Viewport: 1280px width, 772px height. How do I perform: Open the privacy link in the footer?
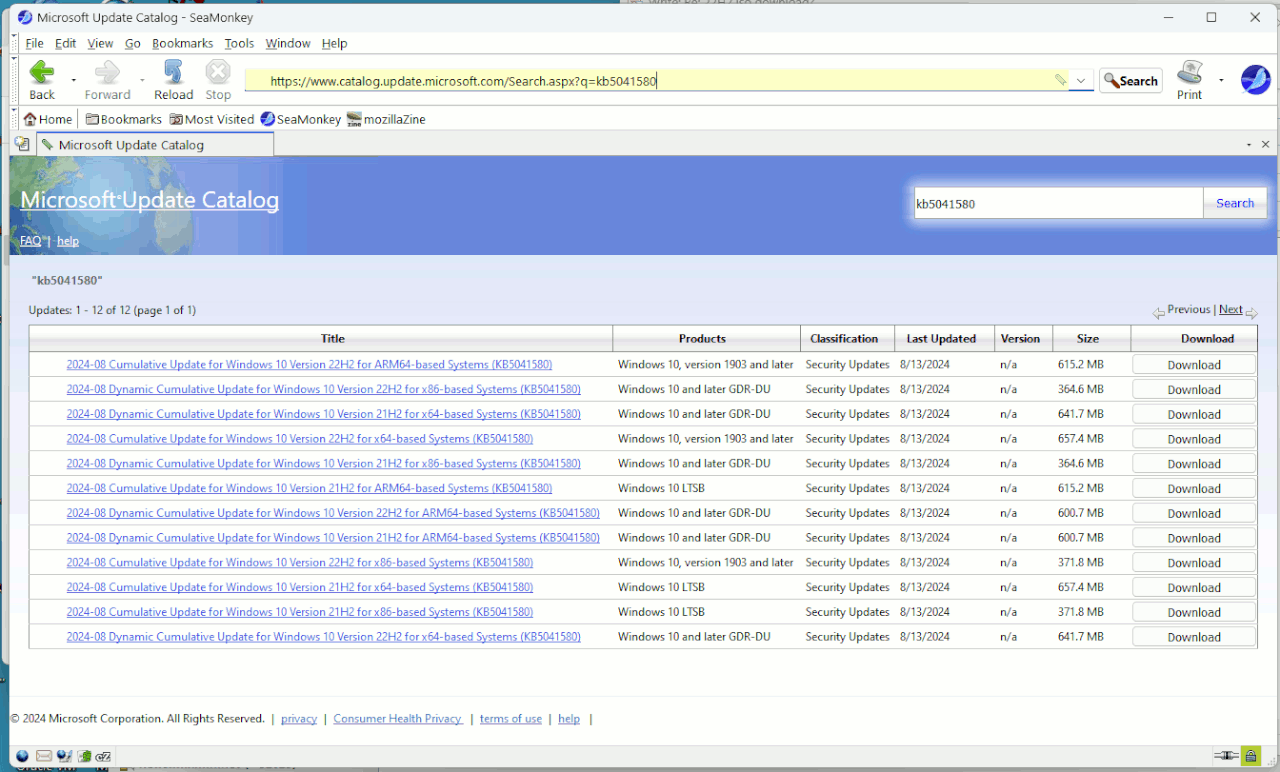(299, 719)
